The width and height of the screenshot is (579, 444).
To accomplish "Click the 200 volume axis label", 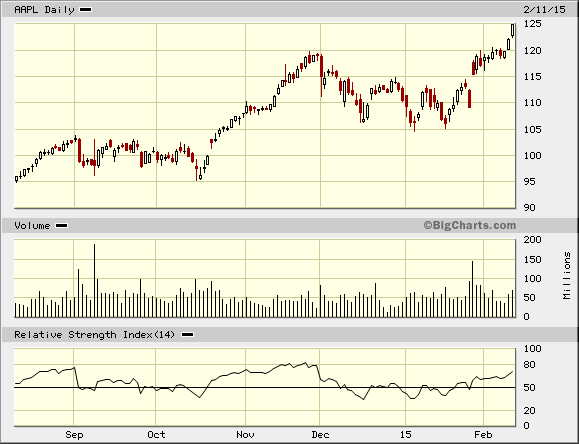I will coord(532,240).
